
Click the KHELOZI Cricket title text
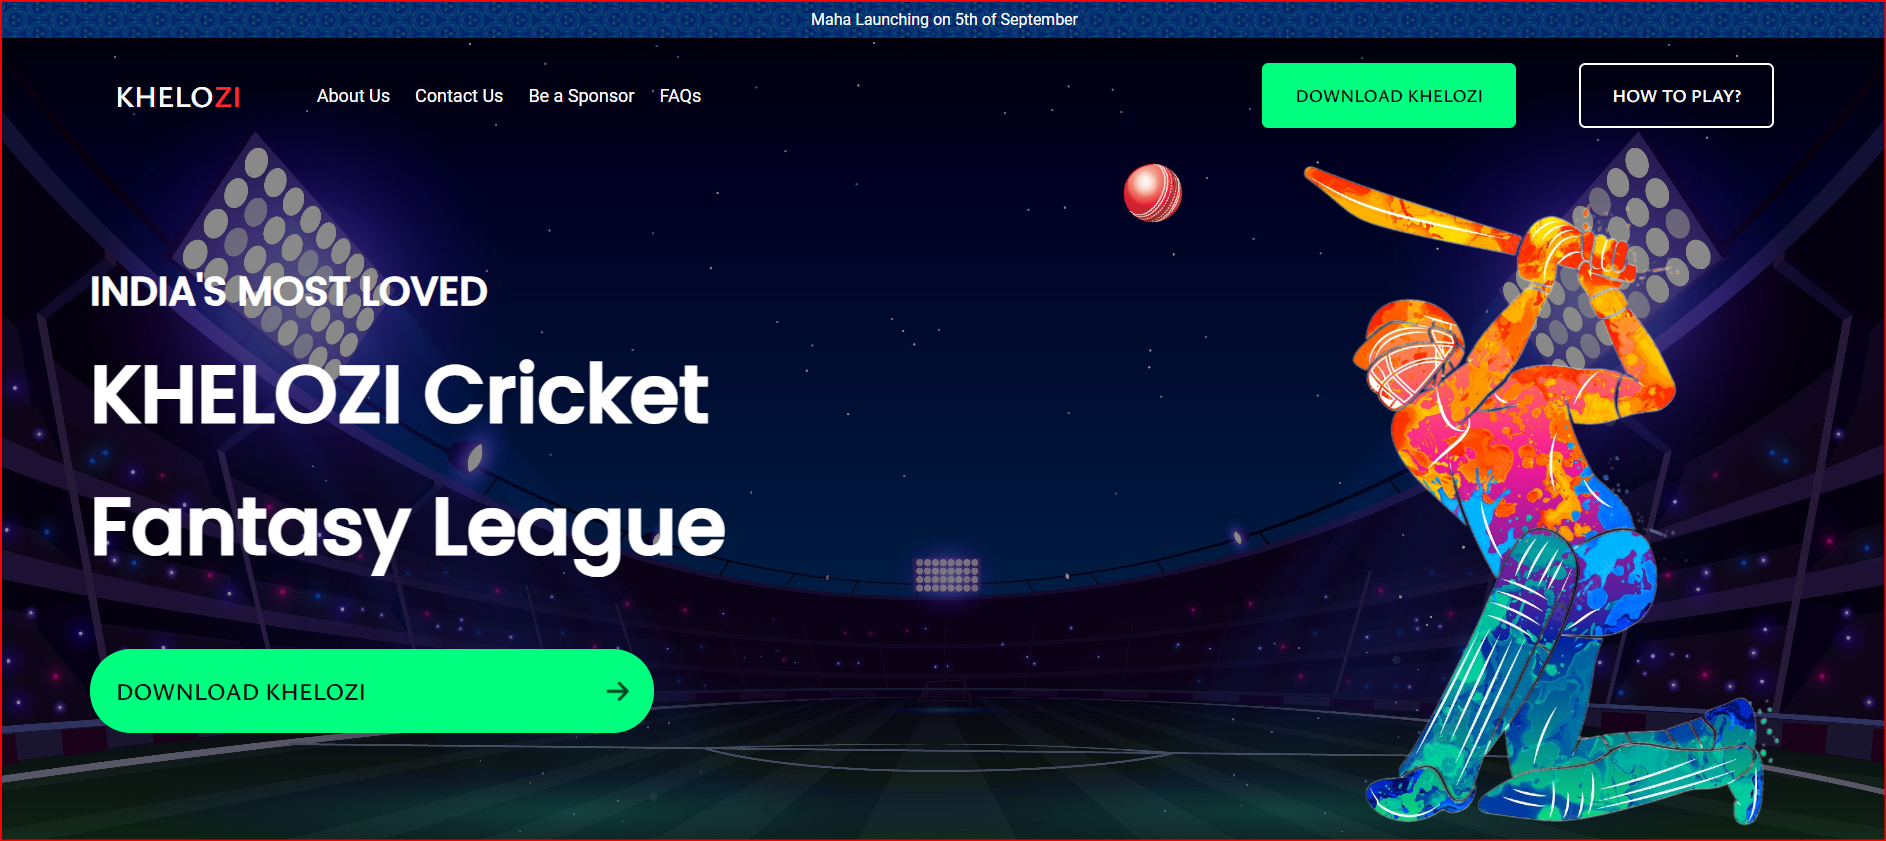[400, 394]
